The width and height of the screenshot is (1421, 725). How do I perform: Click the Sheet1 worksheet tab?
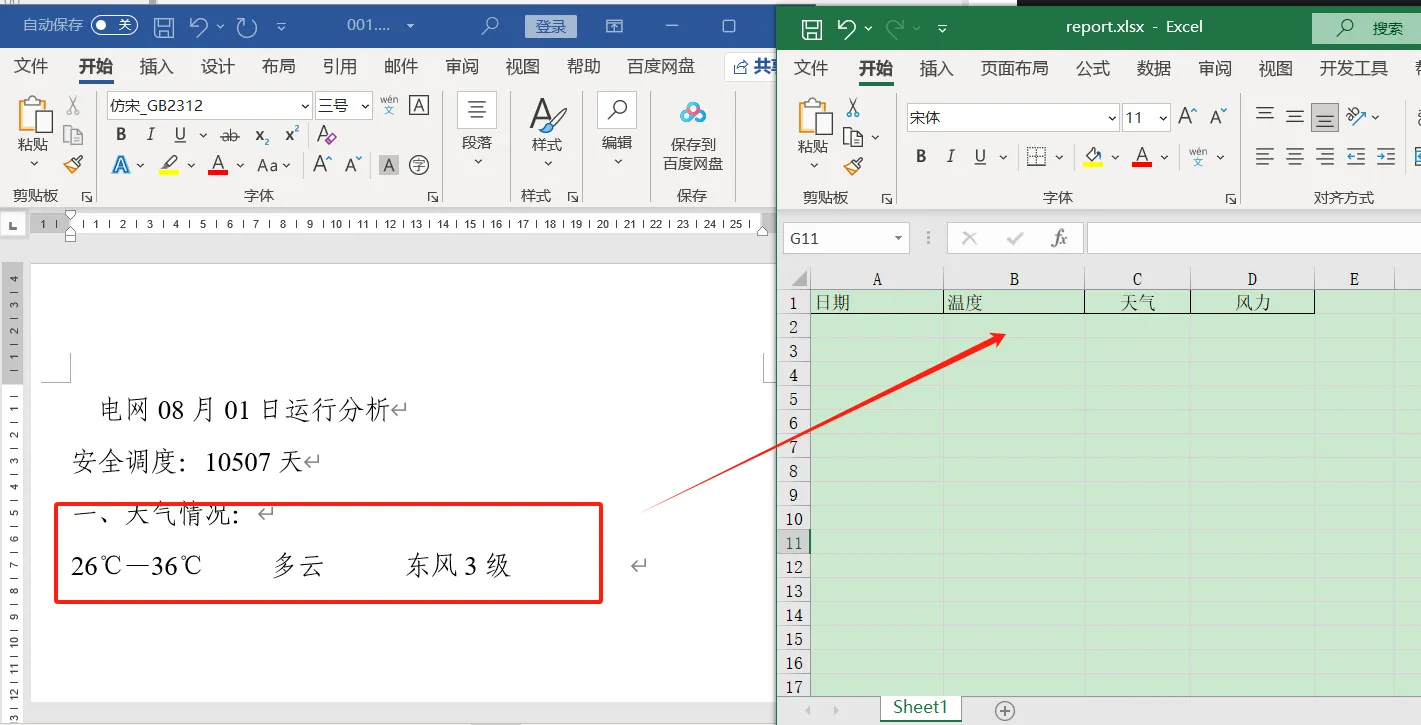(x=920, y=707)
